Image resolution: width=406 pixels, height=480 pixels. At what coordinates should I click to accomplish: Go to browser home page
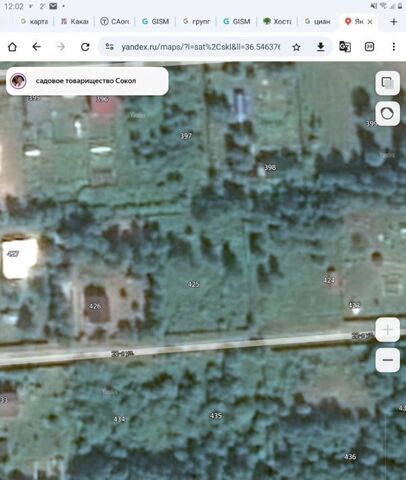click(12, 47)
